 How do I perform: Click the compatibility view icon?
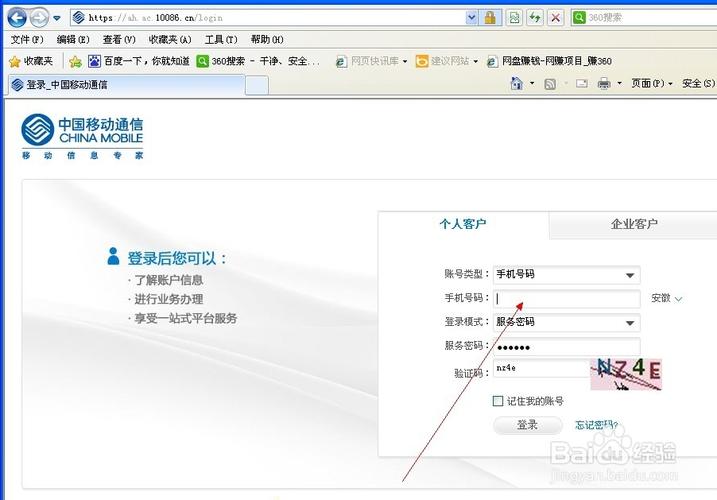point(514,18)
